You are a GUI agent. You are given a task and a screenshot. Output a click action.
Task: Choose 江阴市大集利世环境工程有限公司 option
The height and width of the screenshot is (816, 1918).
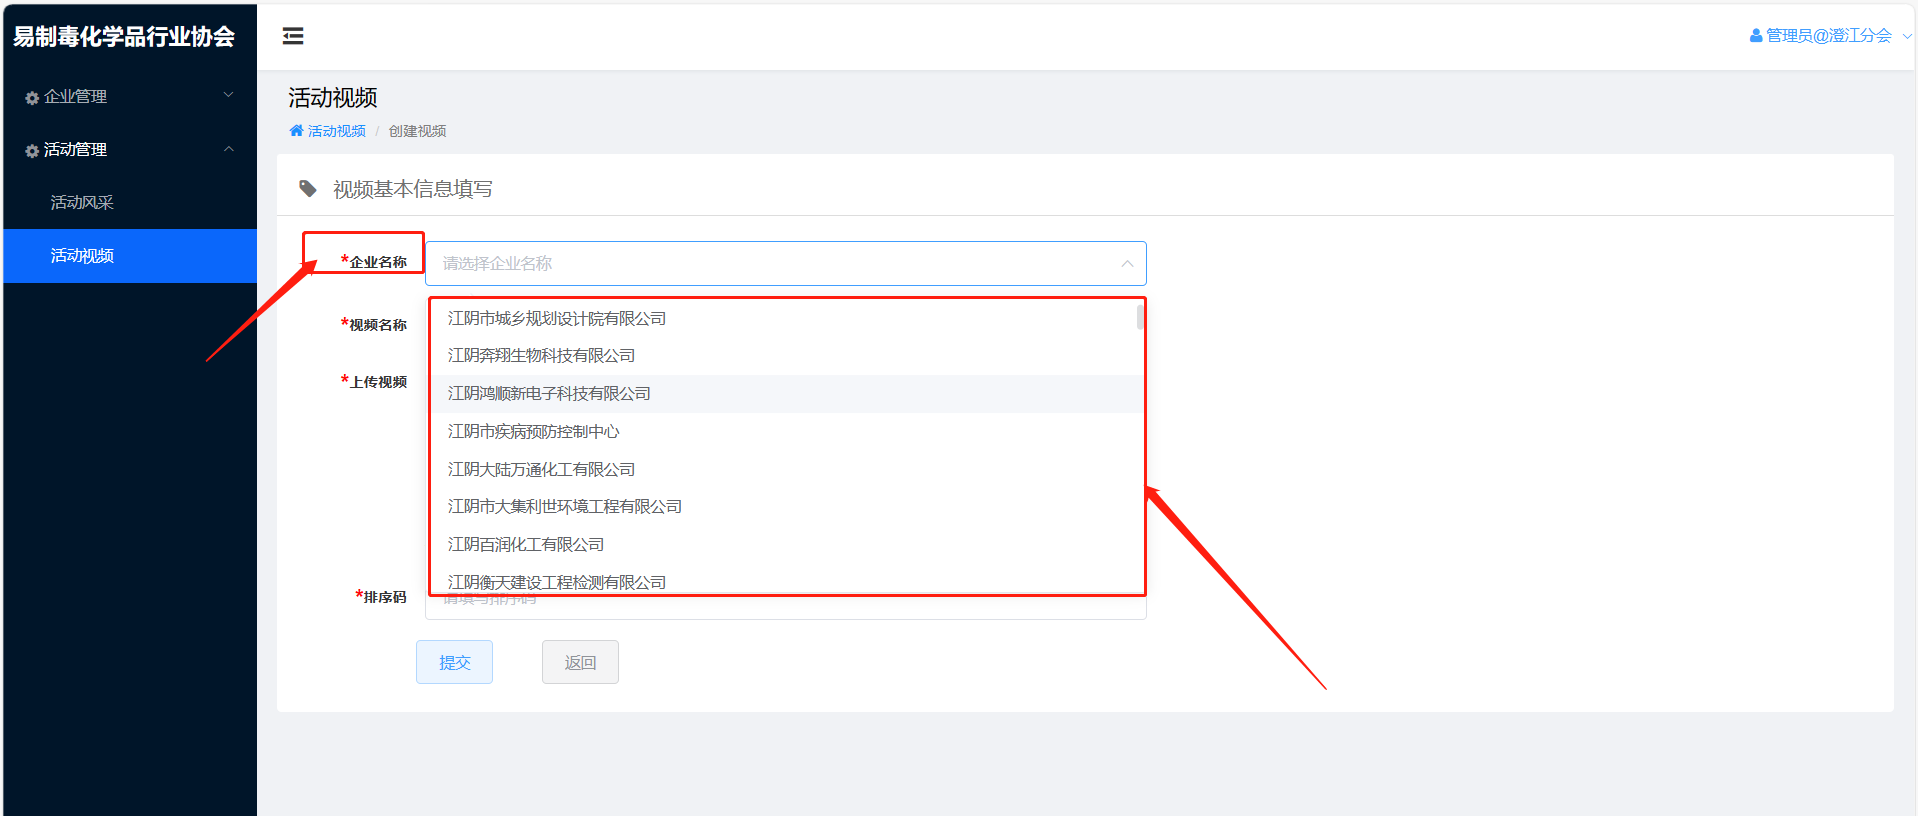tap(787, 507)
